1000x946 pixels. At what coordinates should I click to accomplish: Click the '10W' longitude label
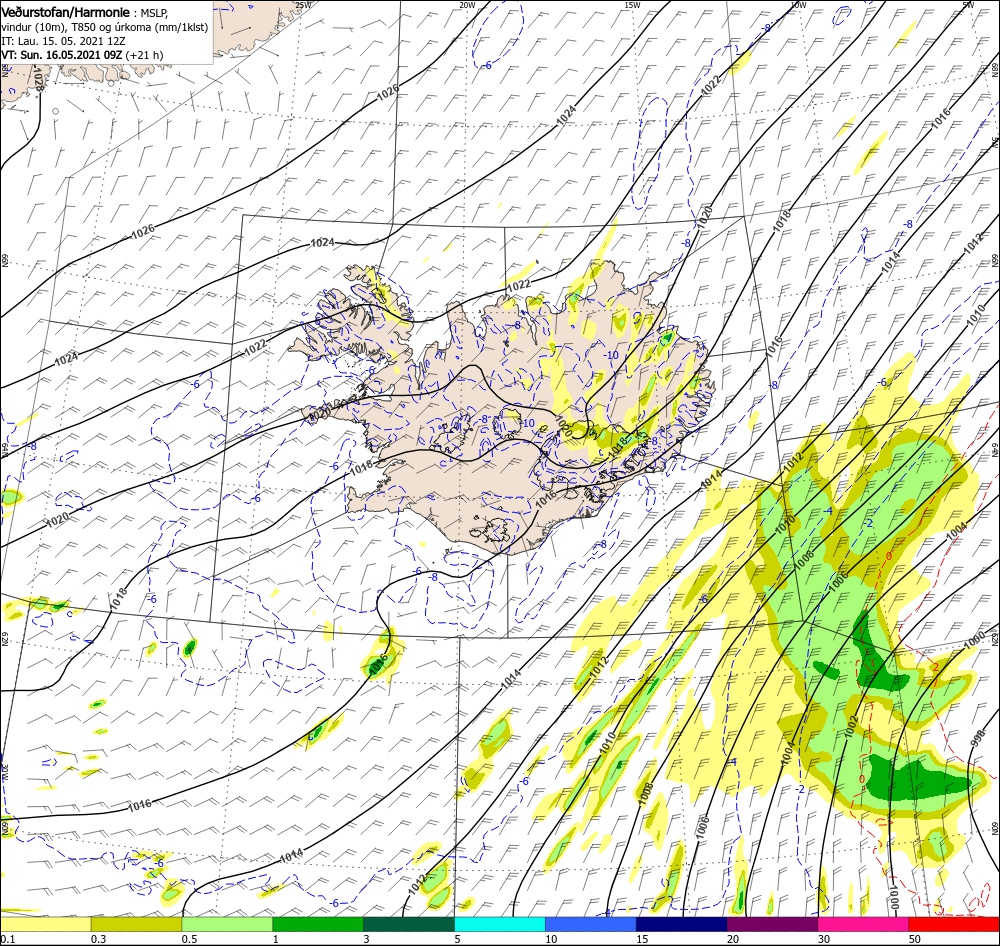[798, 5]
